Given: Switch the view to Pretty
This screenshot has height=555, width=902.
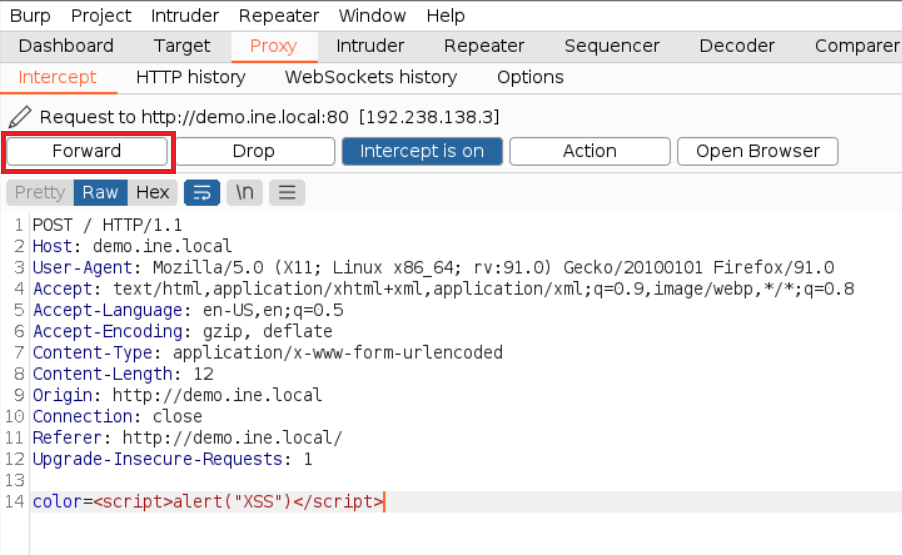Looking at the screenshot, I should (x=40, y=193).
